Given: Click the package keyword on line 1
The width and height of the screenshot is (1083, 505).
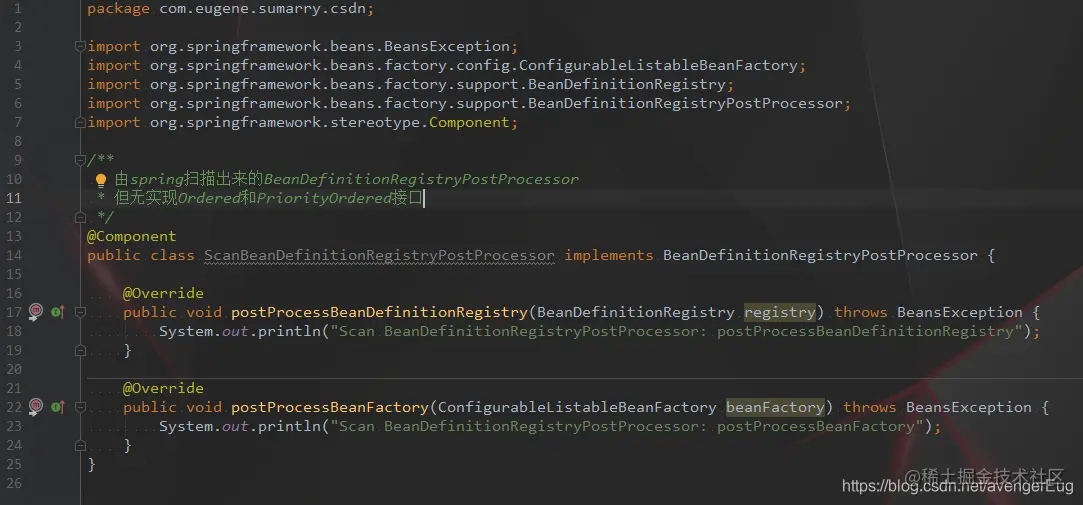Looking at the screenshot, I should 118,10.
